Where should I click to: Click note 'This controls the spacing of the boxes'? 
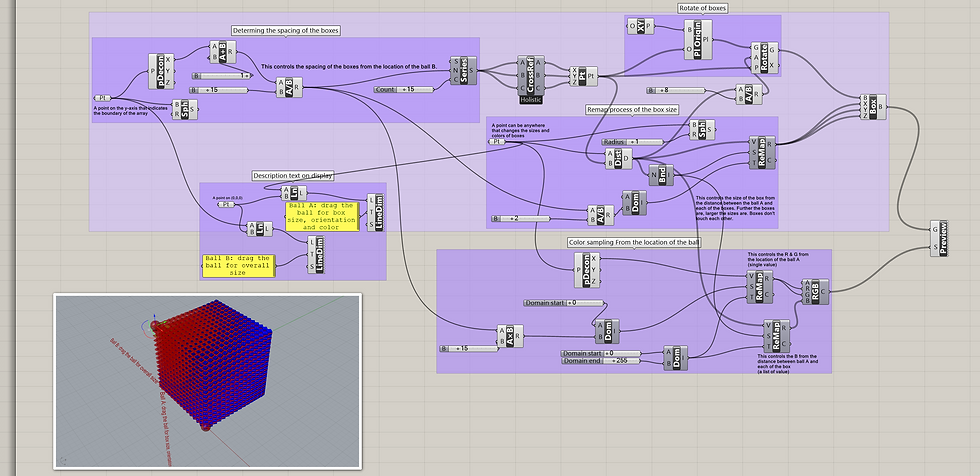coord(349,66)
